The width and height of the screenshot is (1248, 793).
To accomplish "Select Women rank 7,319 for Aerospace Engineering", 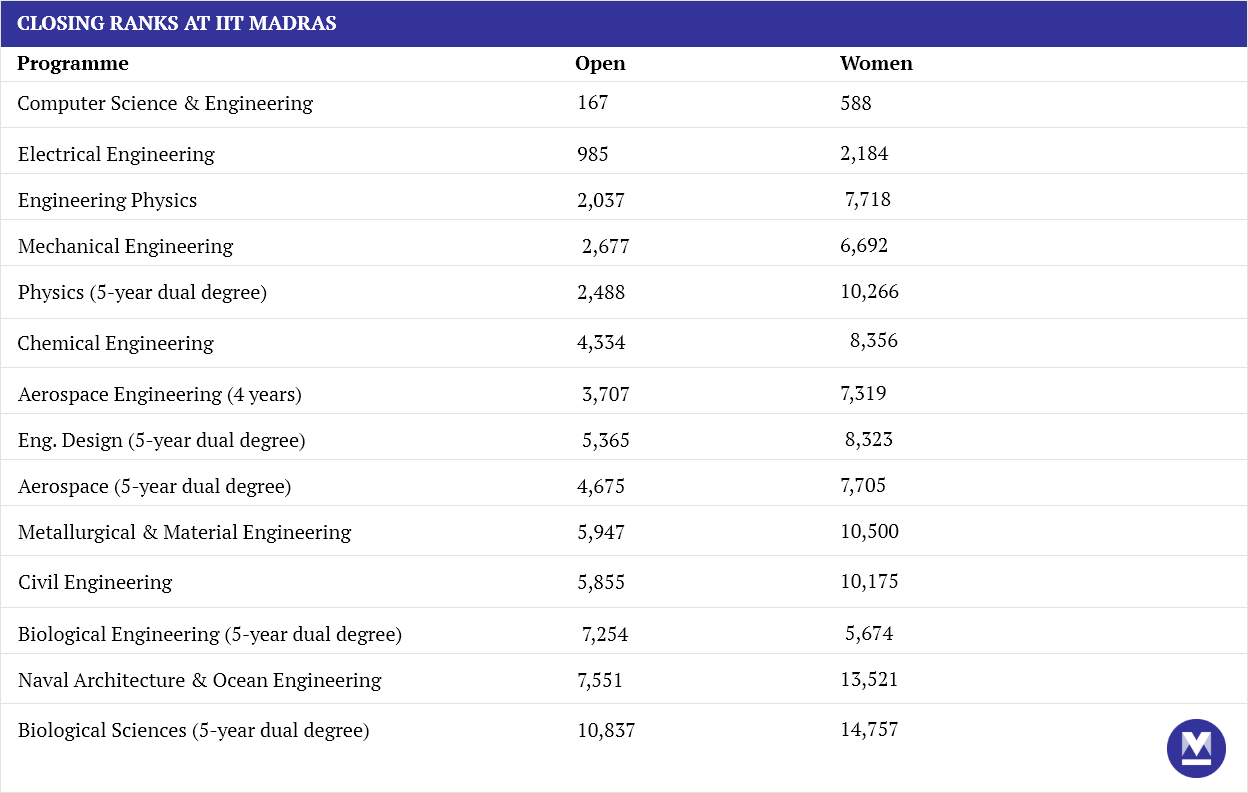I will 864,394.
